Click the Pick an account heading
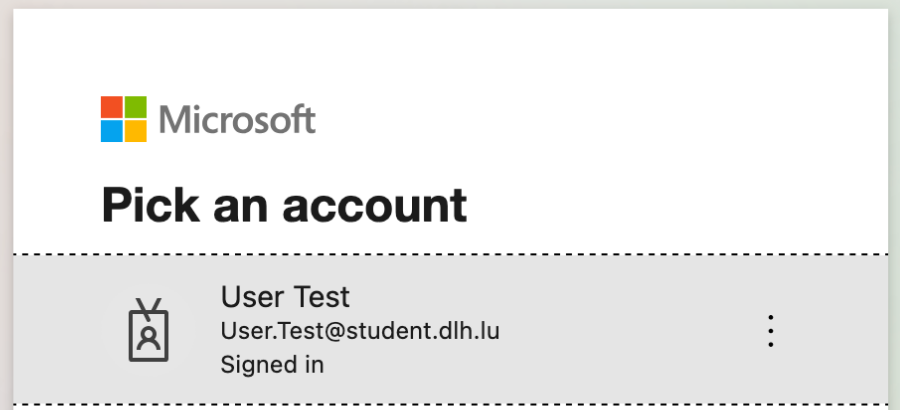900x410 pixels. pyautogui.click(x=284, y=204)
